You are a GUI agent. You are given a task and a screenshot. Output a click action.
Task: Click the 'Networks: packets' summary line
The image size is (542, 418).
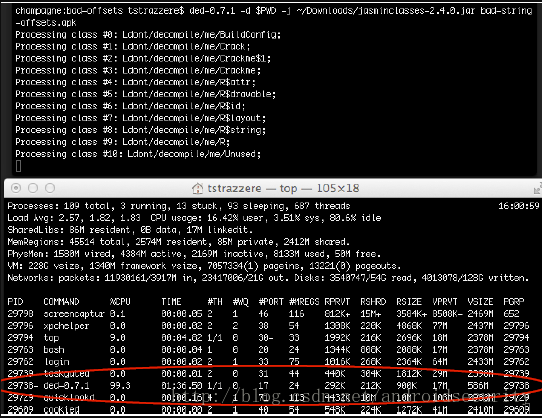pyautogui.click(x=268, y=278)
